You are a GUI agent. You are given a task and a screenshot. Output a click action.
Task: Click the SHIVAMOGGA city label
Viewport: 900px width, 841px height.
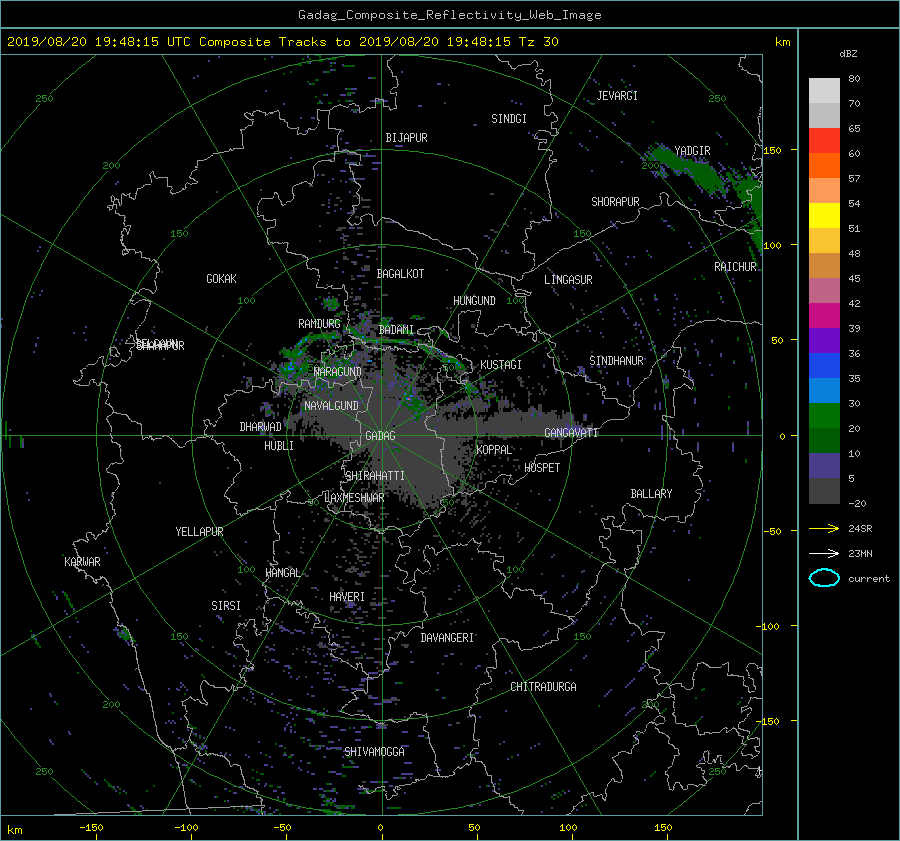[x=374, y=752]
